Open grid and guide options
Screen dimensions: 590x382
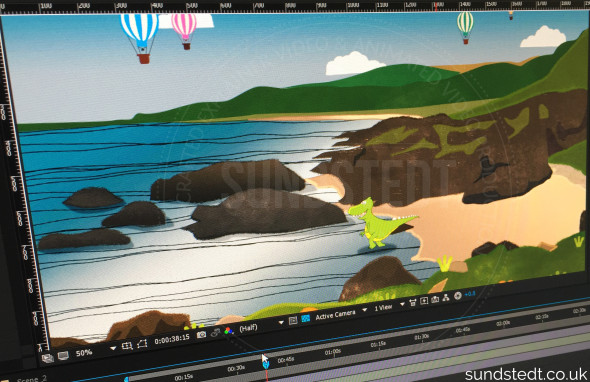[127, 346]
